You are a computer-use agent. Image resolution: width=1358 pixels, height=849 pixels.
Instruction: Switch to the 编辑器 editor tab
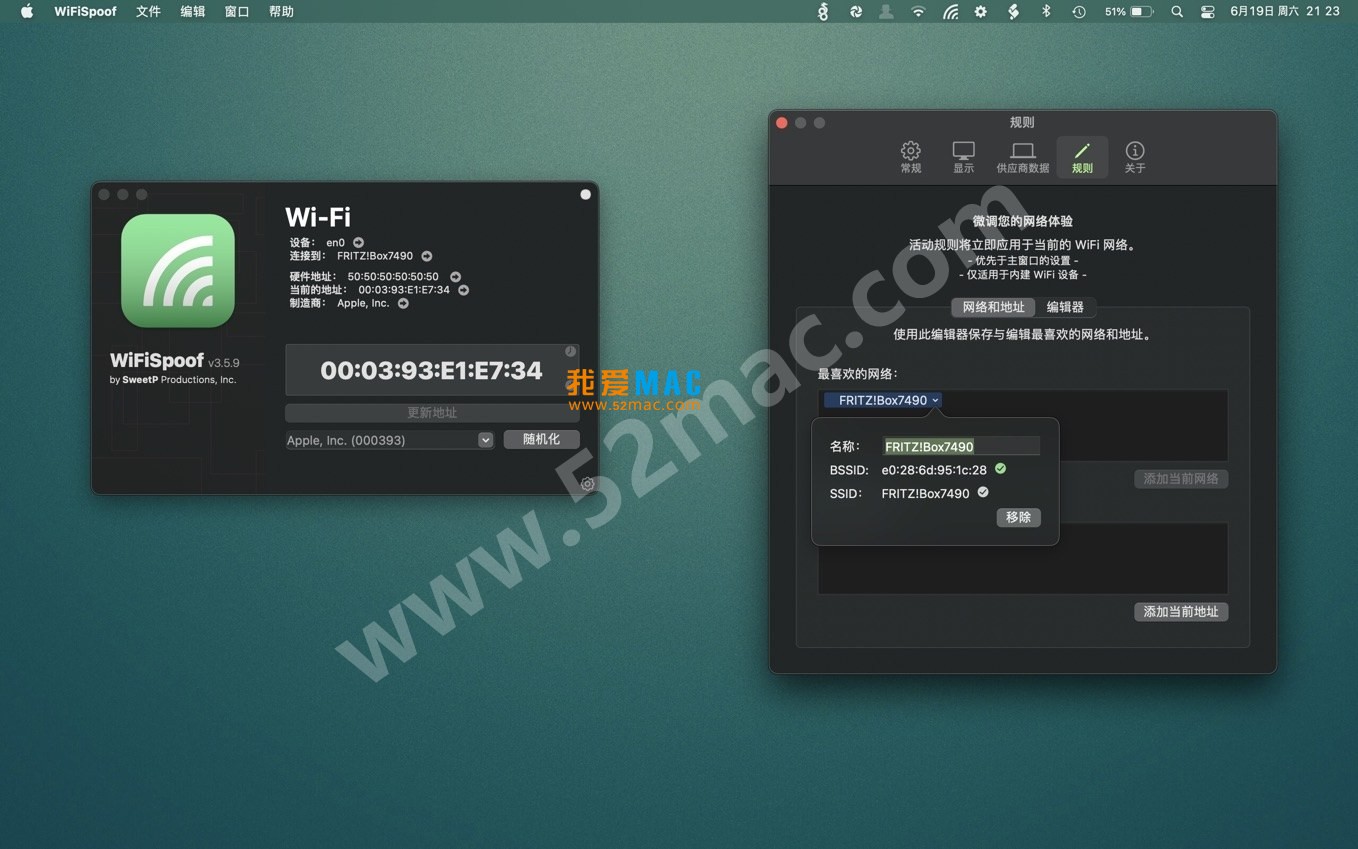(1064, 307)
